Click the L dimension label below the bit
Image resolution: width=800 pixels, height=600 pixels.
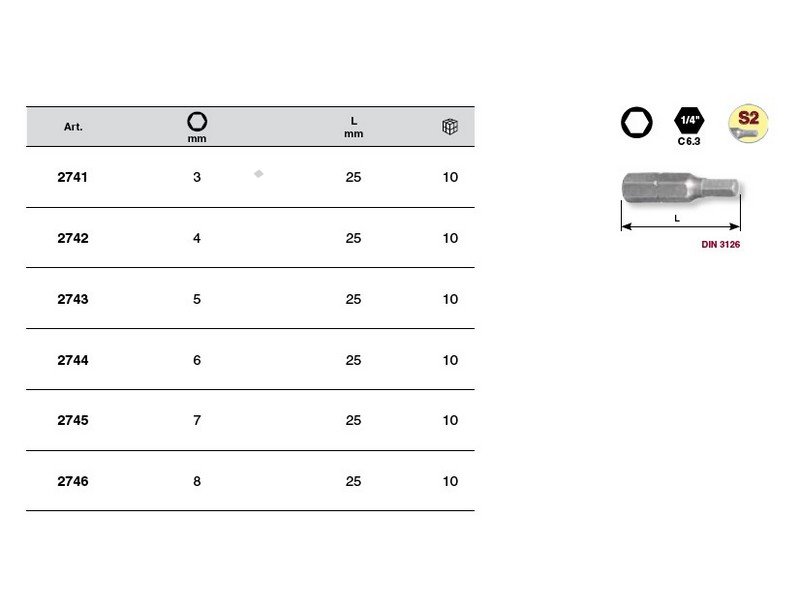tap(677, 218)
